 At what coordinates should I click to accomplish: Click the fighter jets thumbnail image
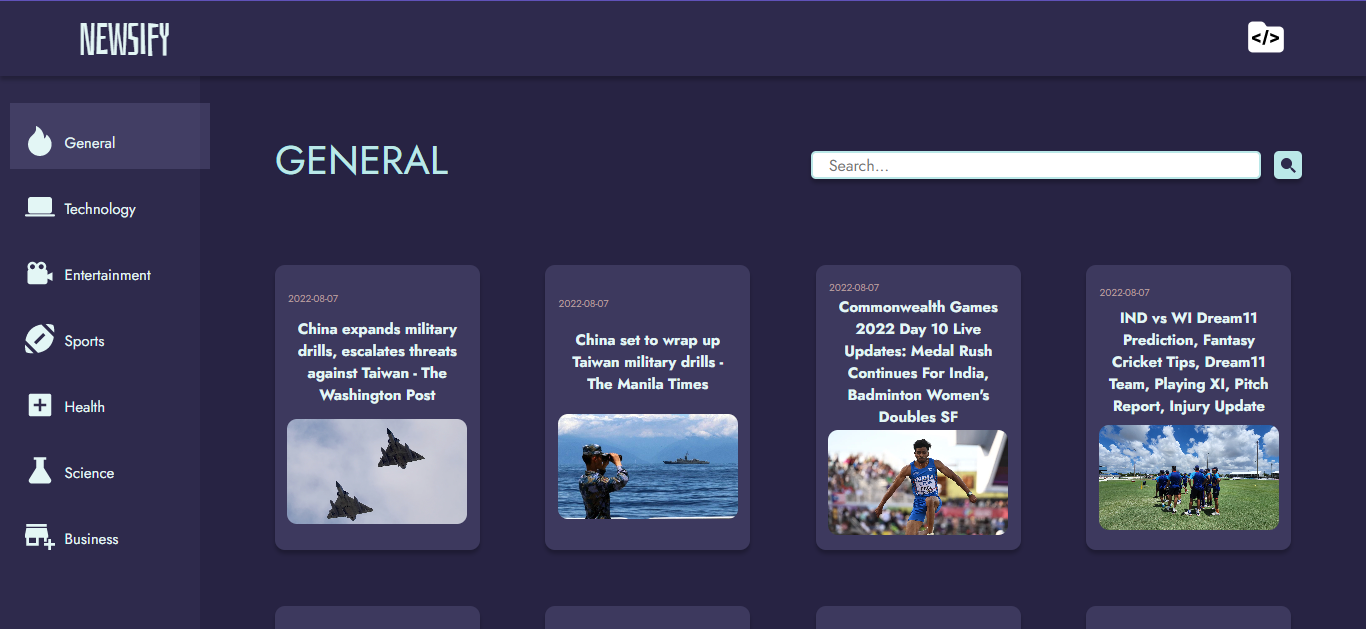coord(377,471)
